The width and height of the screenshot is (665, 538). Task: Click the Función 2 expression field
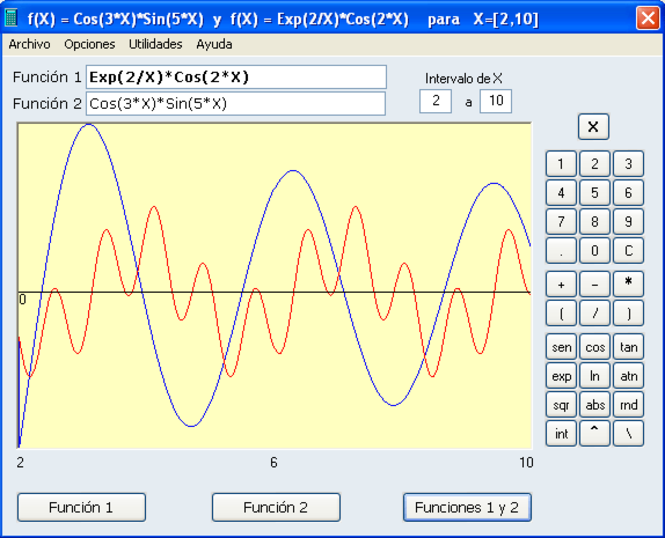point(236,103)
